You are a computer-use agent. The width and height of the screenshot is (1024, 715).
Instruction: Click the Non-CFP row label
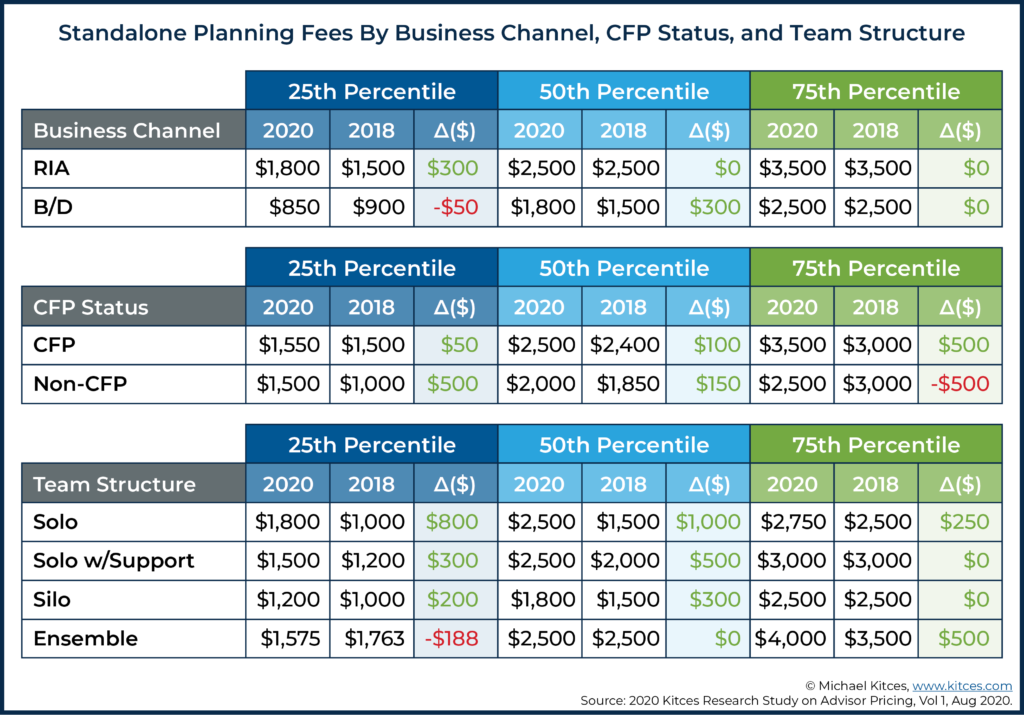pyautogui.click(x=80, y=383)
